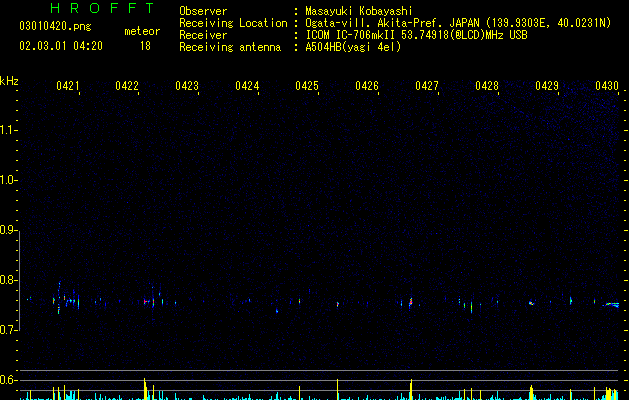
Task: Click the observer name Masayuki Kobayashi
Action: [359, 11]
